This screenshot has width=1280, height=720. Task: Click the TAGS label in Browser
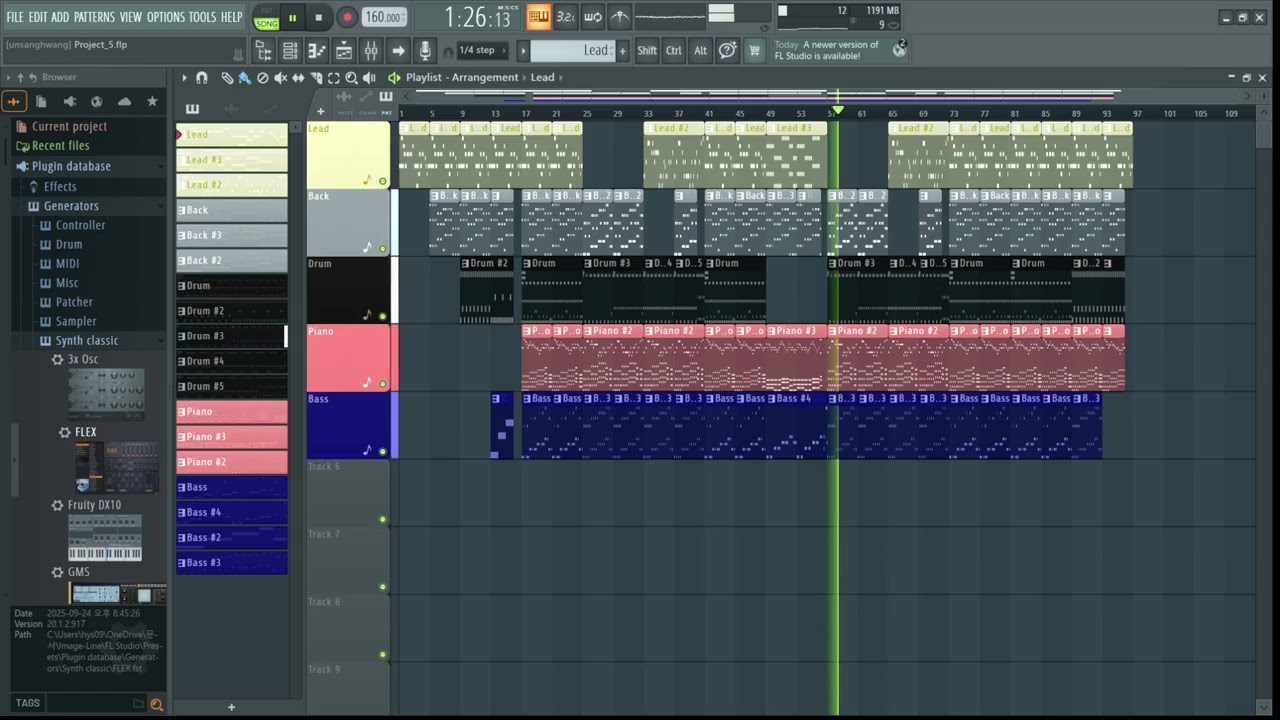coord(28,703)
